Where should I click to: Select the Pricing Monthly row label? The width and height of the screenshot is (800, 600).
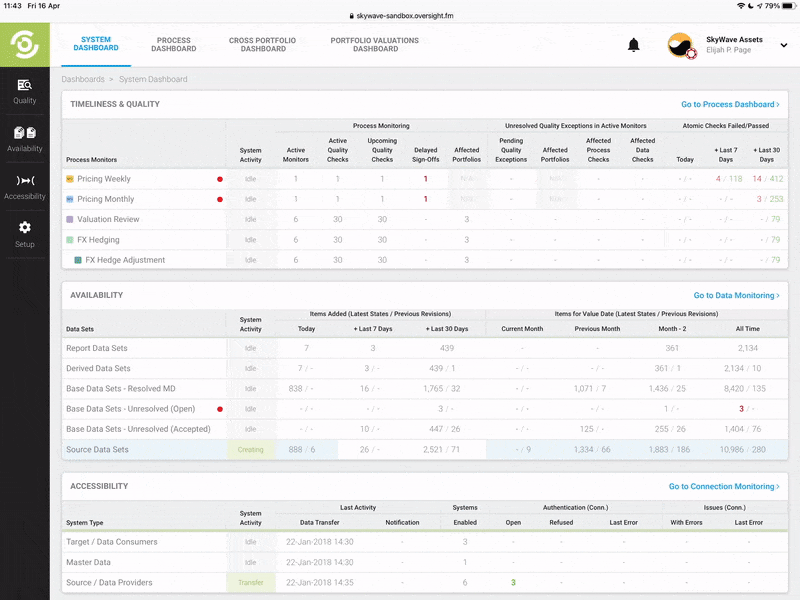click(x=106, y=199)
